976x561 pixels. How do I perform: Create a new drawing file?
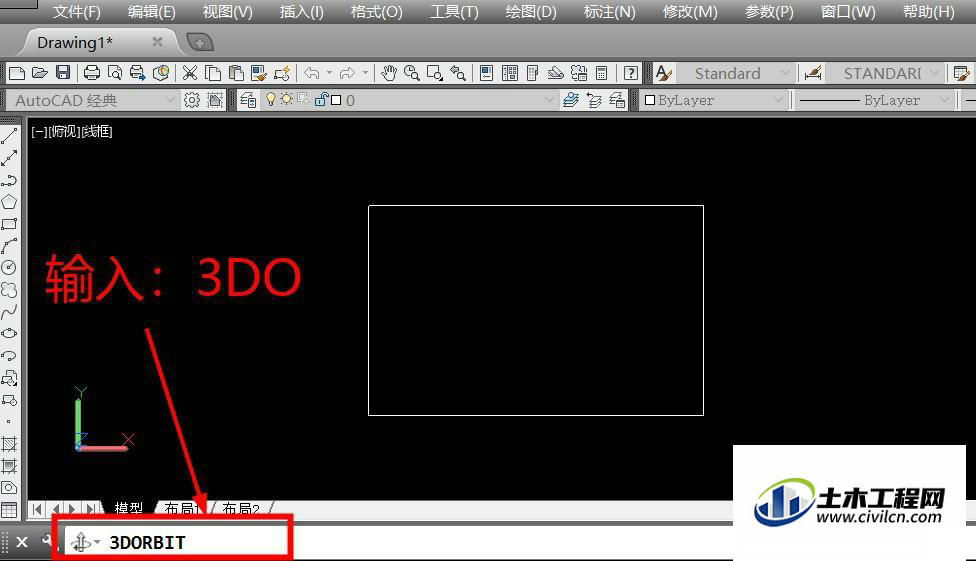click(17, 73)
